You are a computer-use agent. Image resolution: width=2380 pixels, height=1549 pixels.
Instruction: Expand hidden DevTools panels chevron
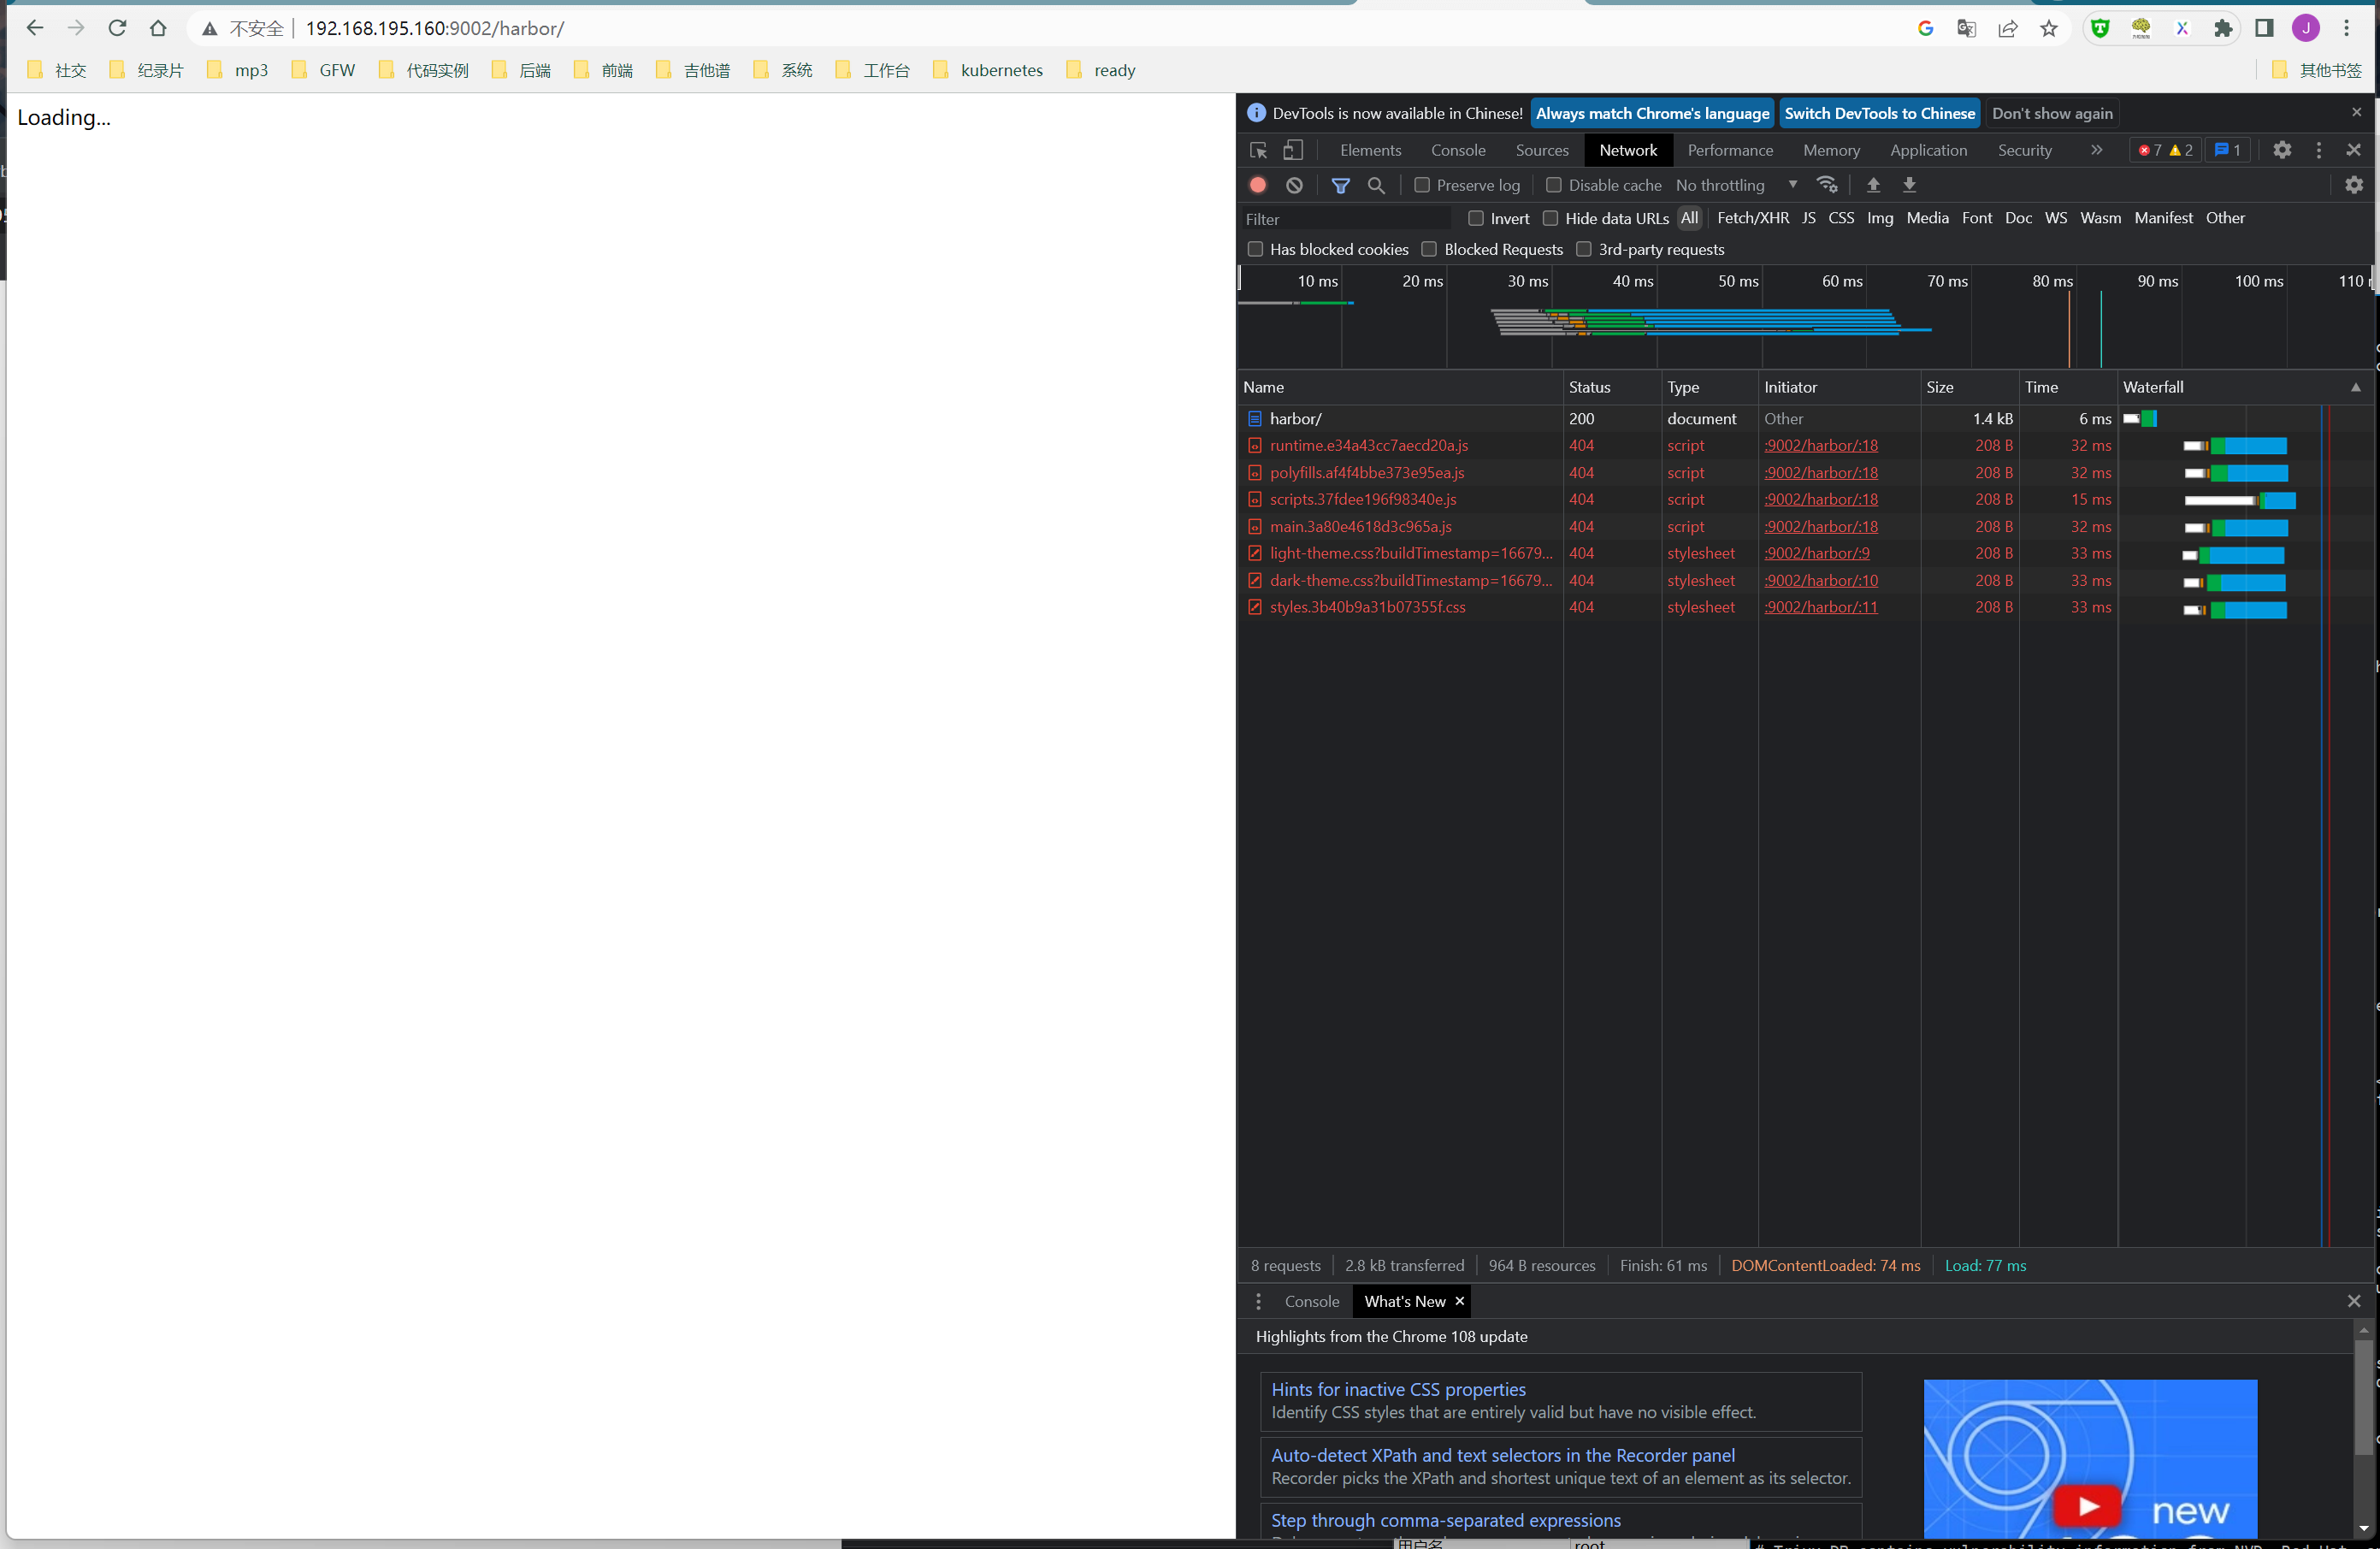click(x=2096, y=150)
